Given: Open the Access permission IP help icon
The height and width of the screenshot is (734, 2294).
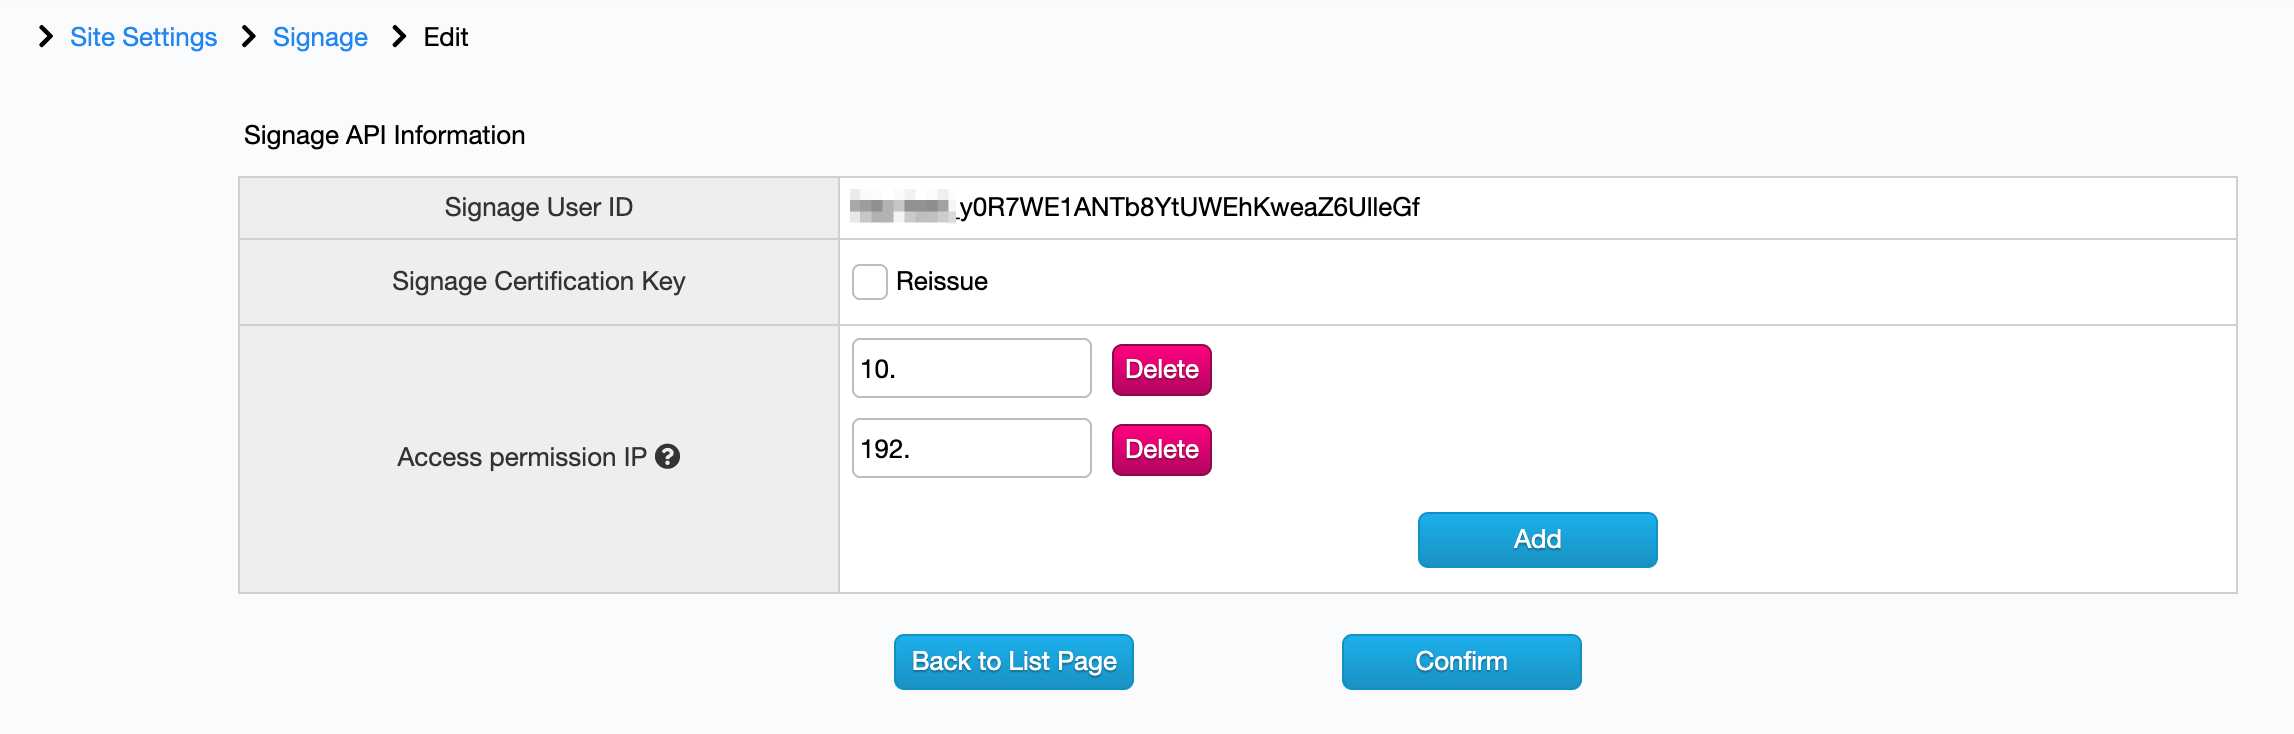Looking at the screenshot, I should coord(667,457).
